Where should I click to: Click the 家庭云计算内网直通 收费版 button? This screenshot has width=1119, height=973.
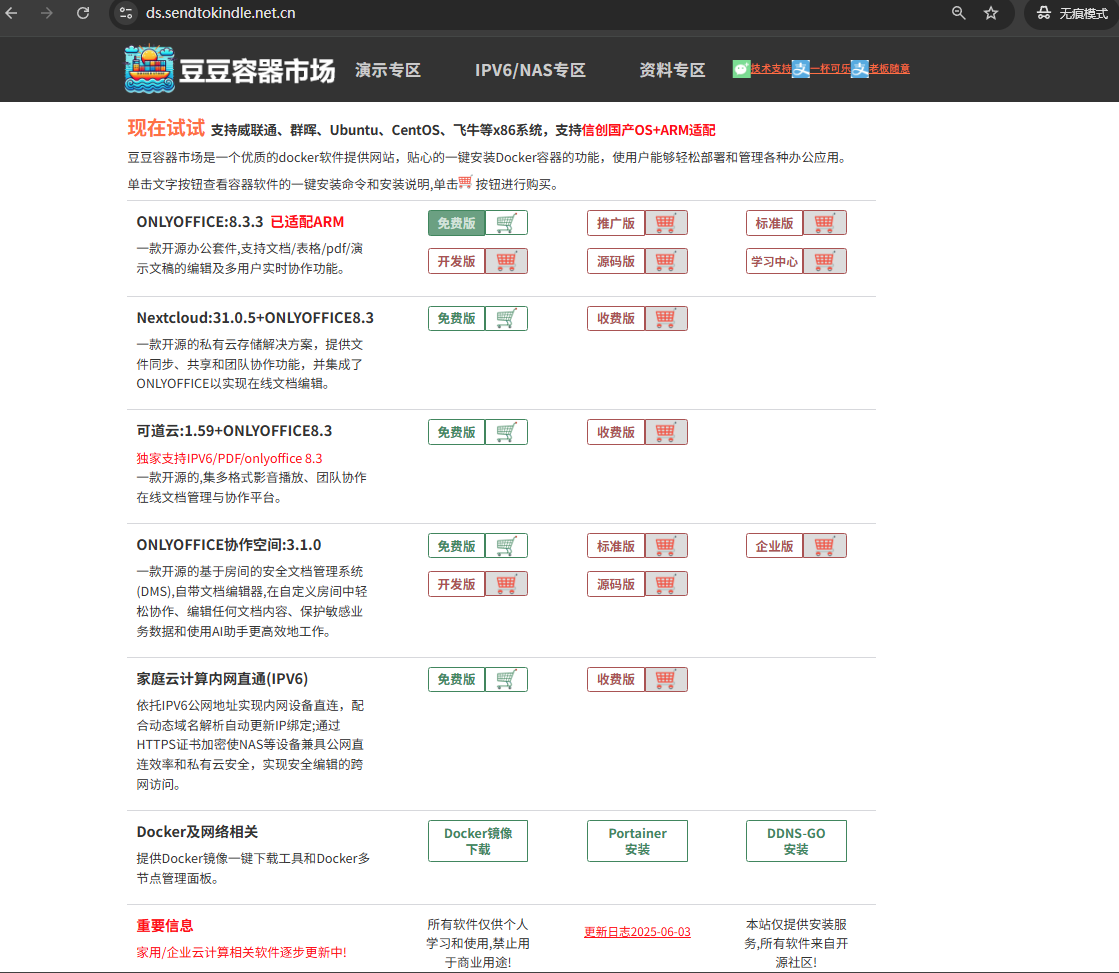(616, 680)
